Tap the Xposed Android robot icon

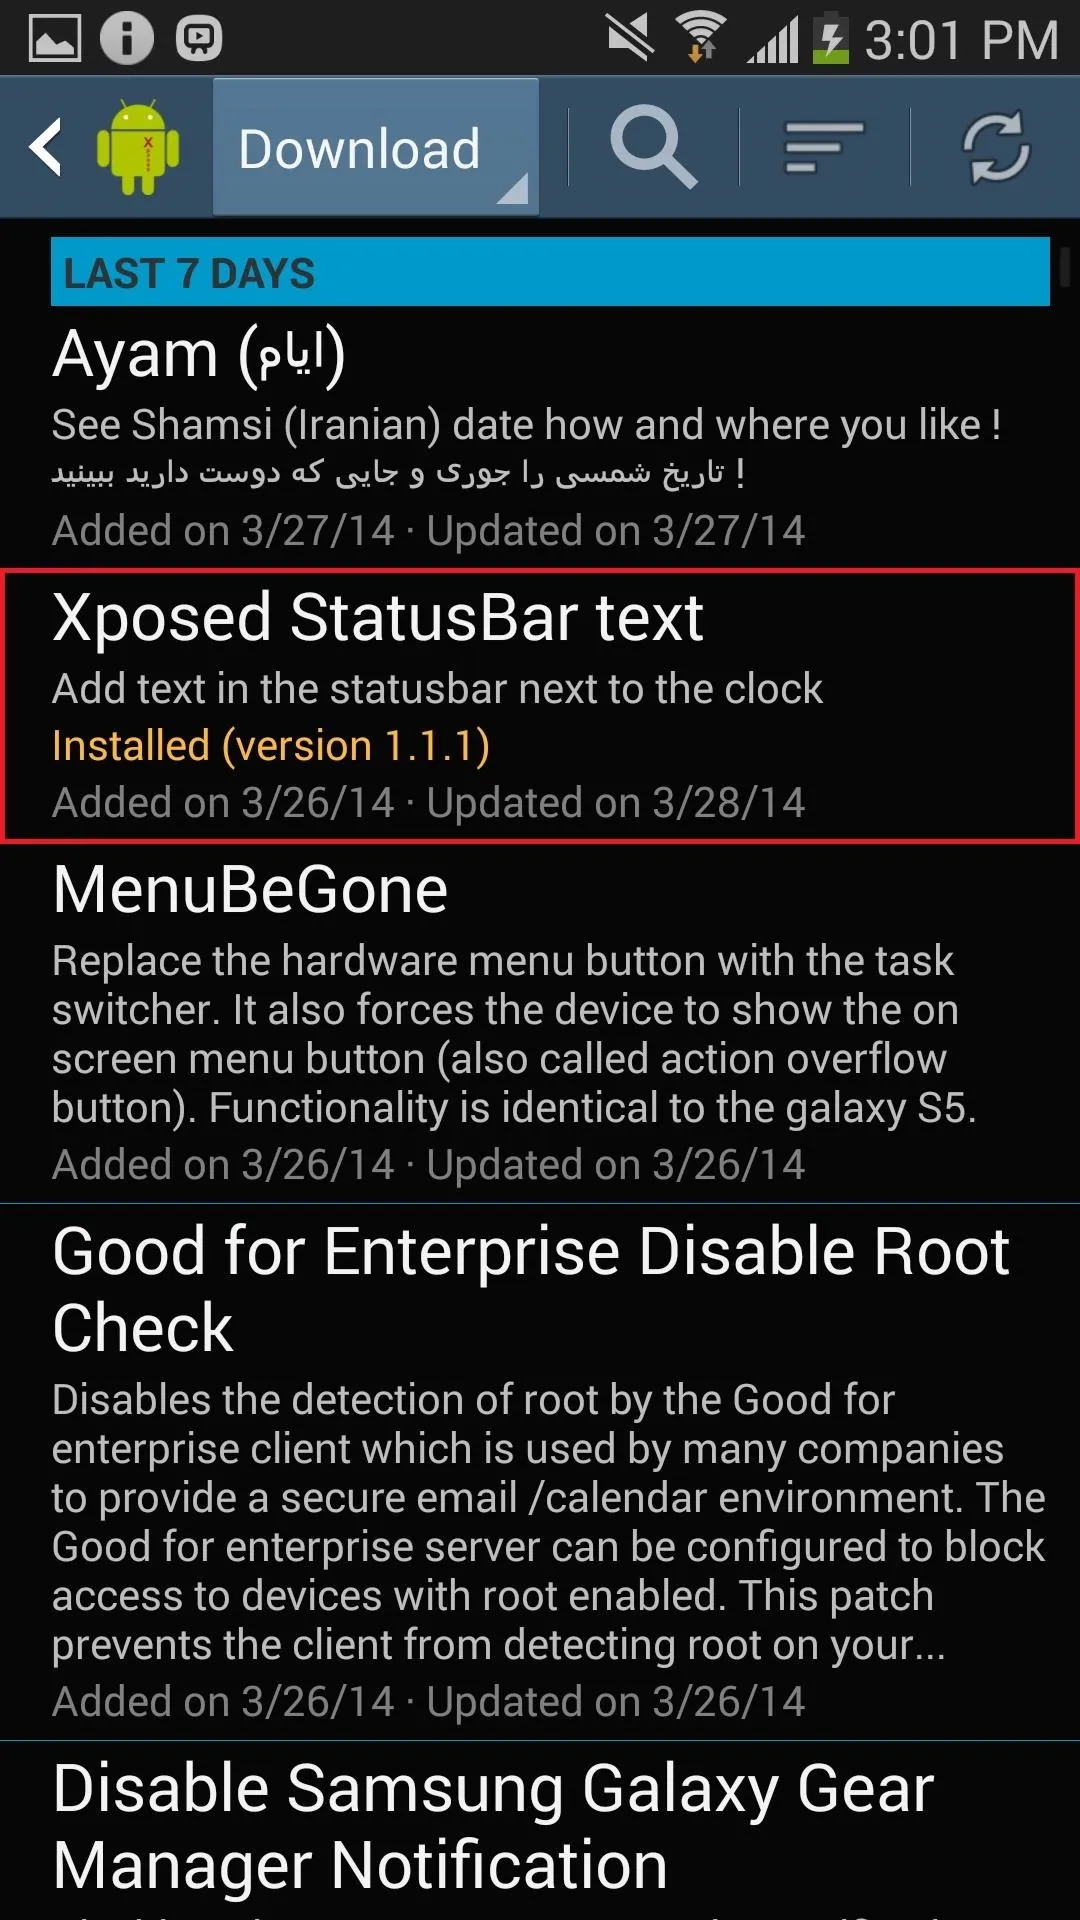point(138,147)
